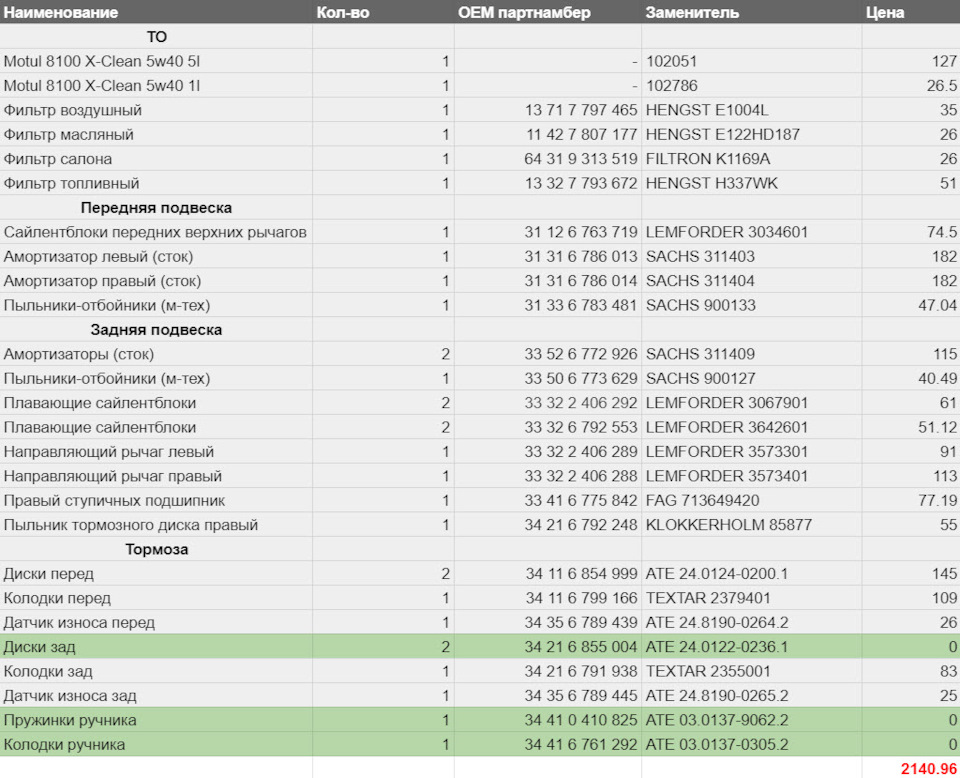This screenshot has width=960, height=778.
Task: Select the red total 2140.96 cell
Action: 928,768
